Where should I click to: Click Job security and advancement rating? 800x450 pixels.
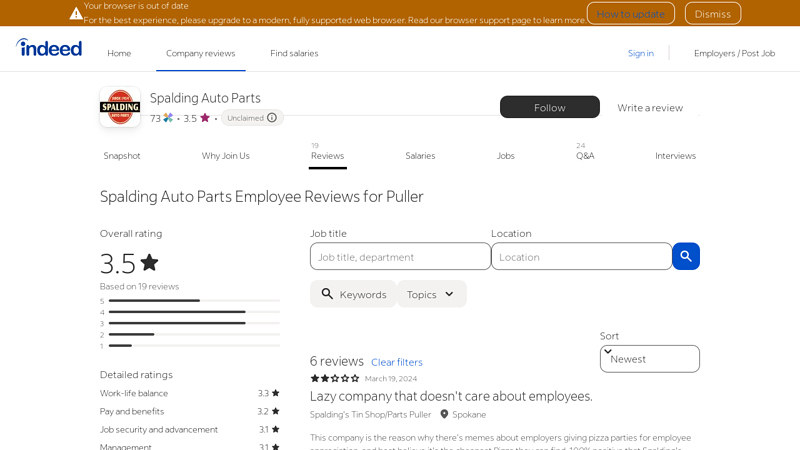190,430
